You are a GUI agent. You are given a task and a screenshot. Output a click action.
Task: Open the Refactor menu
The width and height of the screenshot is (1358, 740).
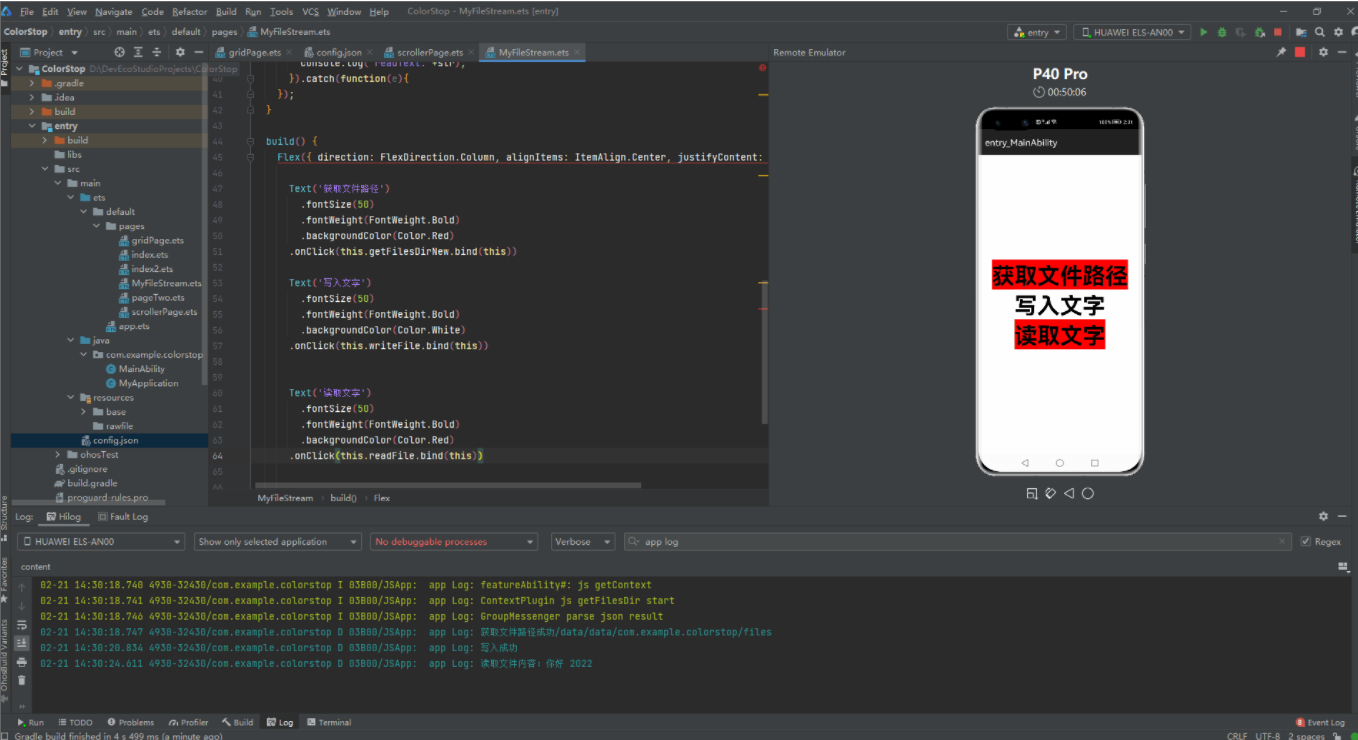point(189,12)
